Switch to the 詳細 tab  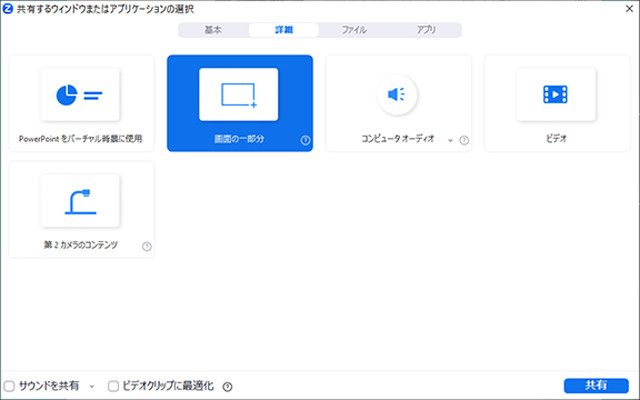(x=284, y=30)
